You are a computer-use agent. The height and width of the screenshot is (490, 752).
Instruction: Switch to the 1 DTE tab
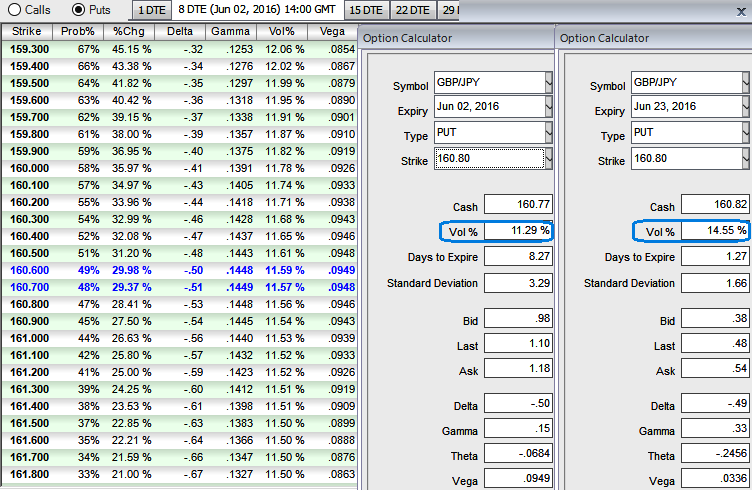[x=152, y=10]
